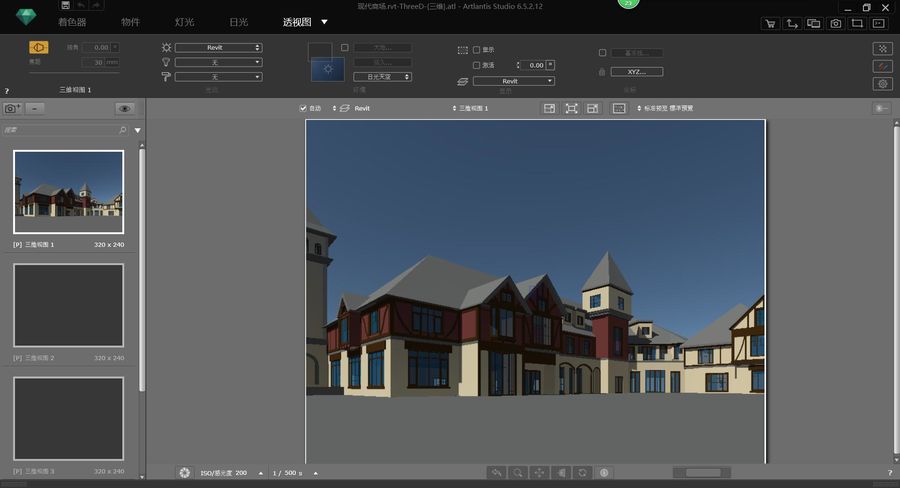
Task: Click the window layout icon above preview
Action: 592,109
